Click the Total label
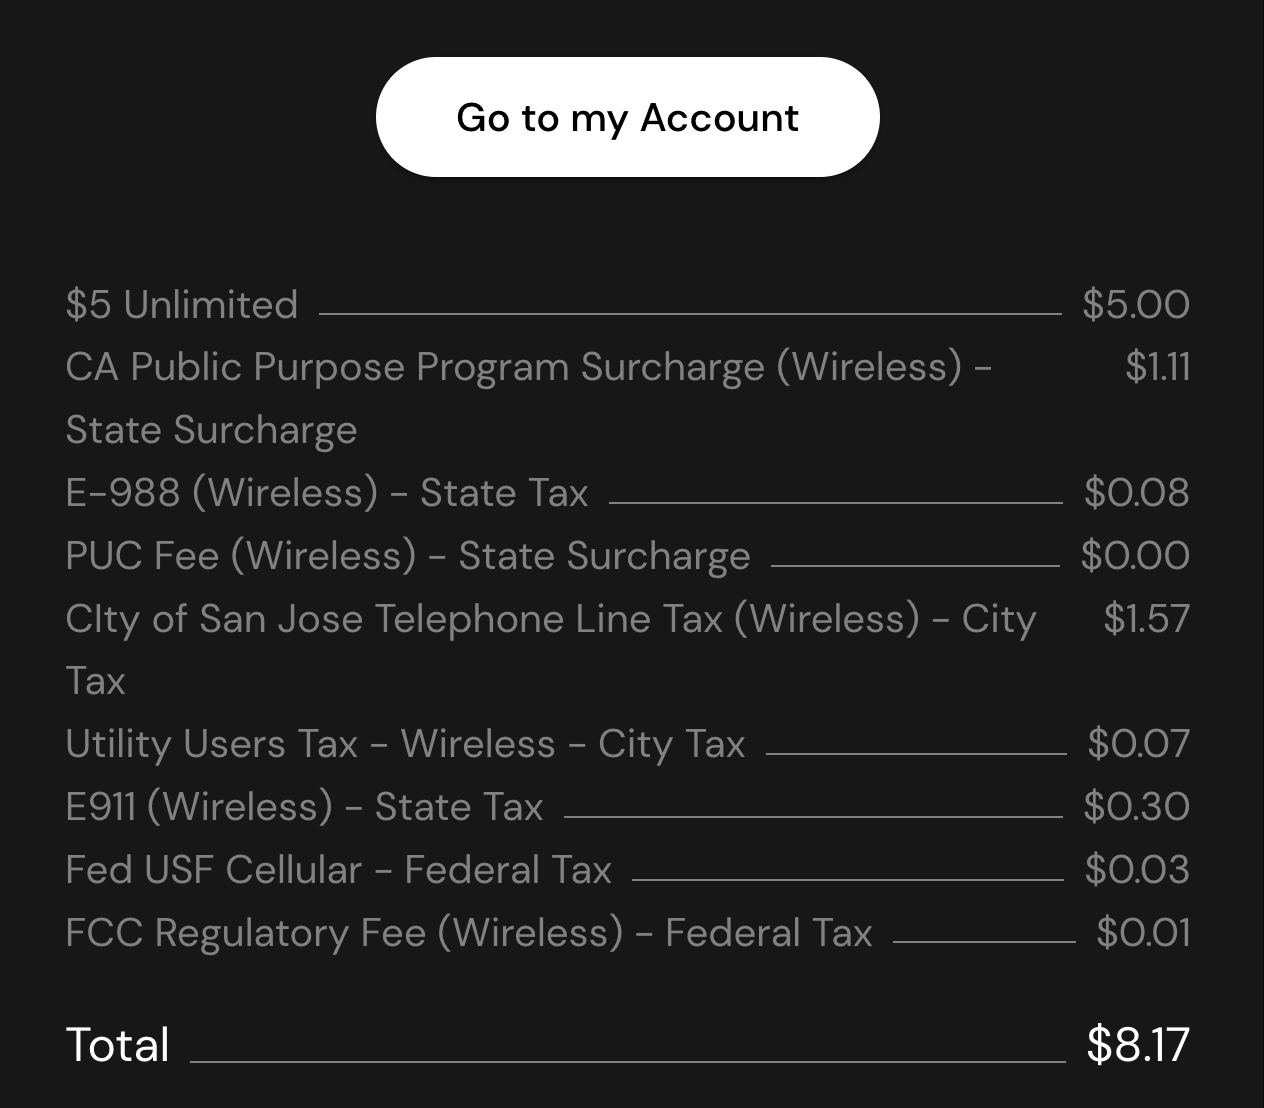The height and width of the screenshot is (1108, 1264). pyautogui.click(x=118, y=1045)
